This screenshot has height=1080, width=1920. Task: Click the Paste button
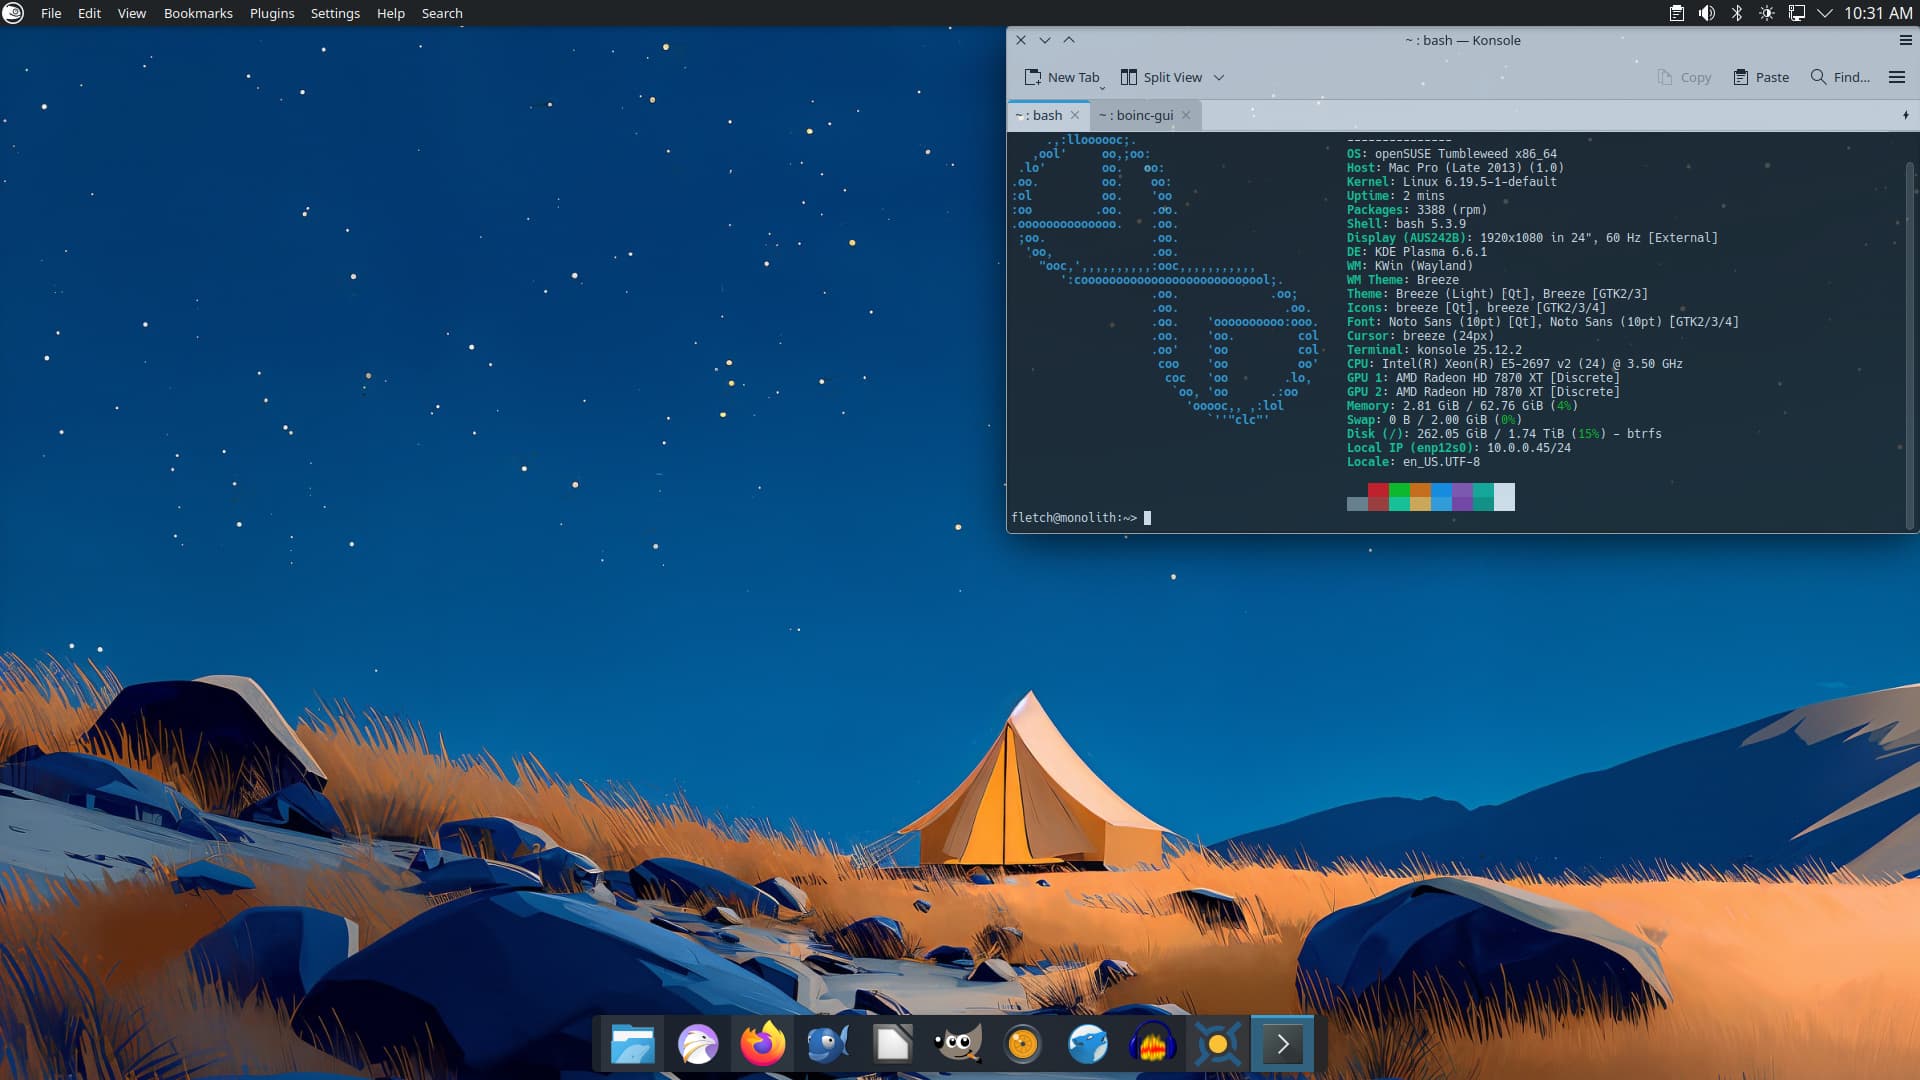[1761, 77]
